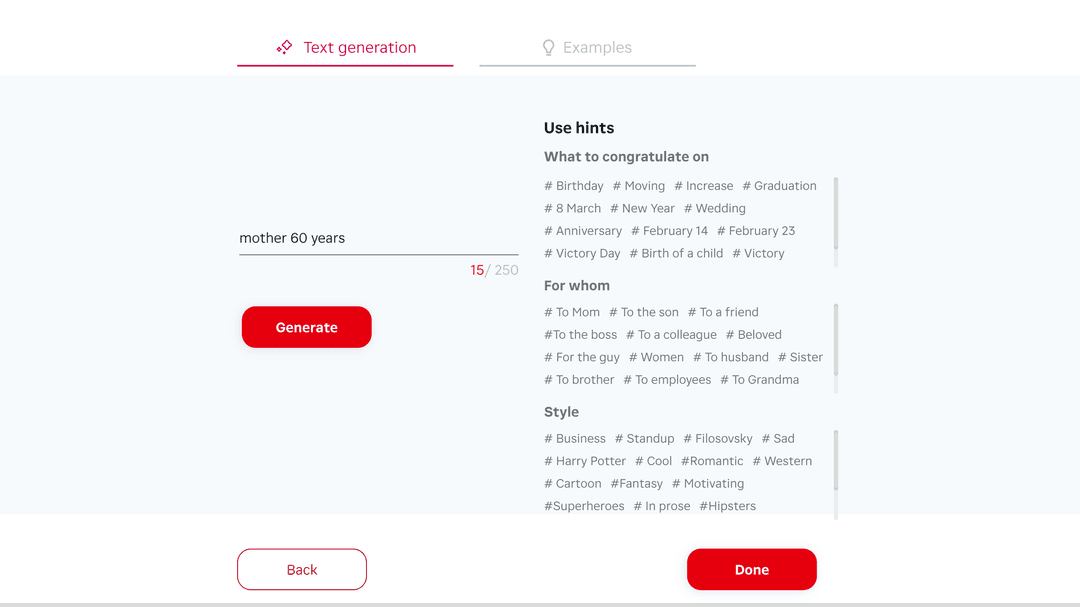Choose the #8 March occasion
Screen dimensions: 1080x607
tap(572, 208)
